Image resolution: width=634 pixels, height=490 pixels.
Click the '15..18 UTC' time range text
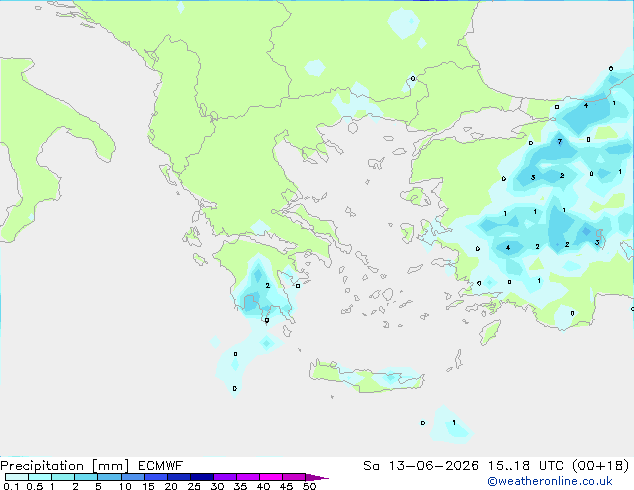pos(525,466)
